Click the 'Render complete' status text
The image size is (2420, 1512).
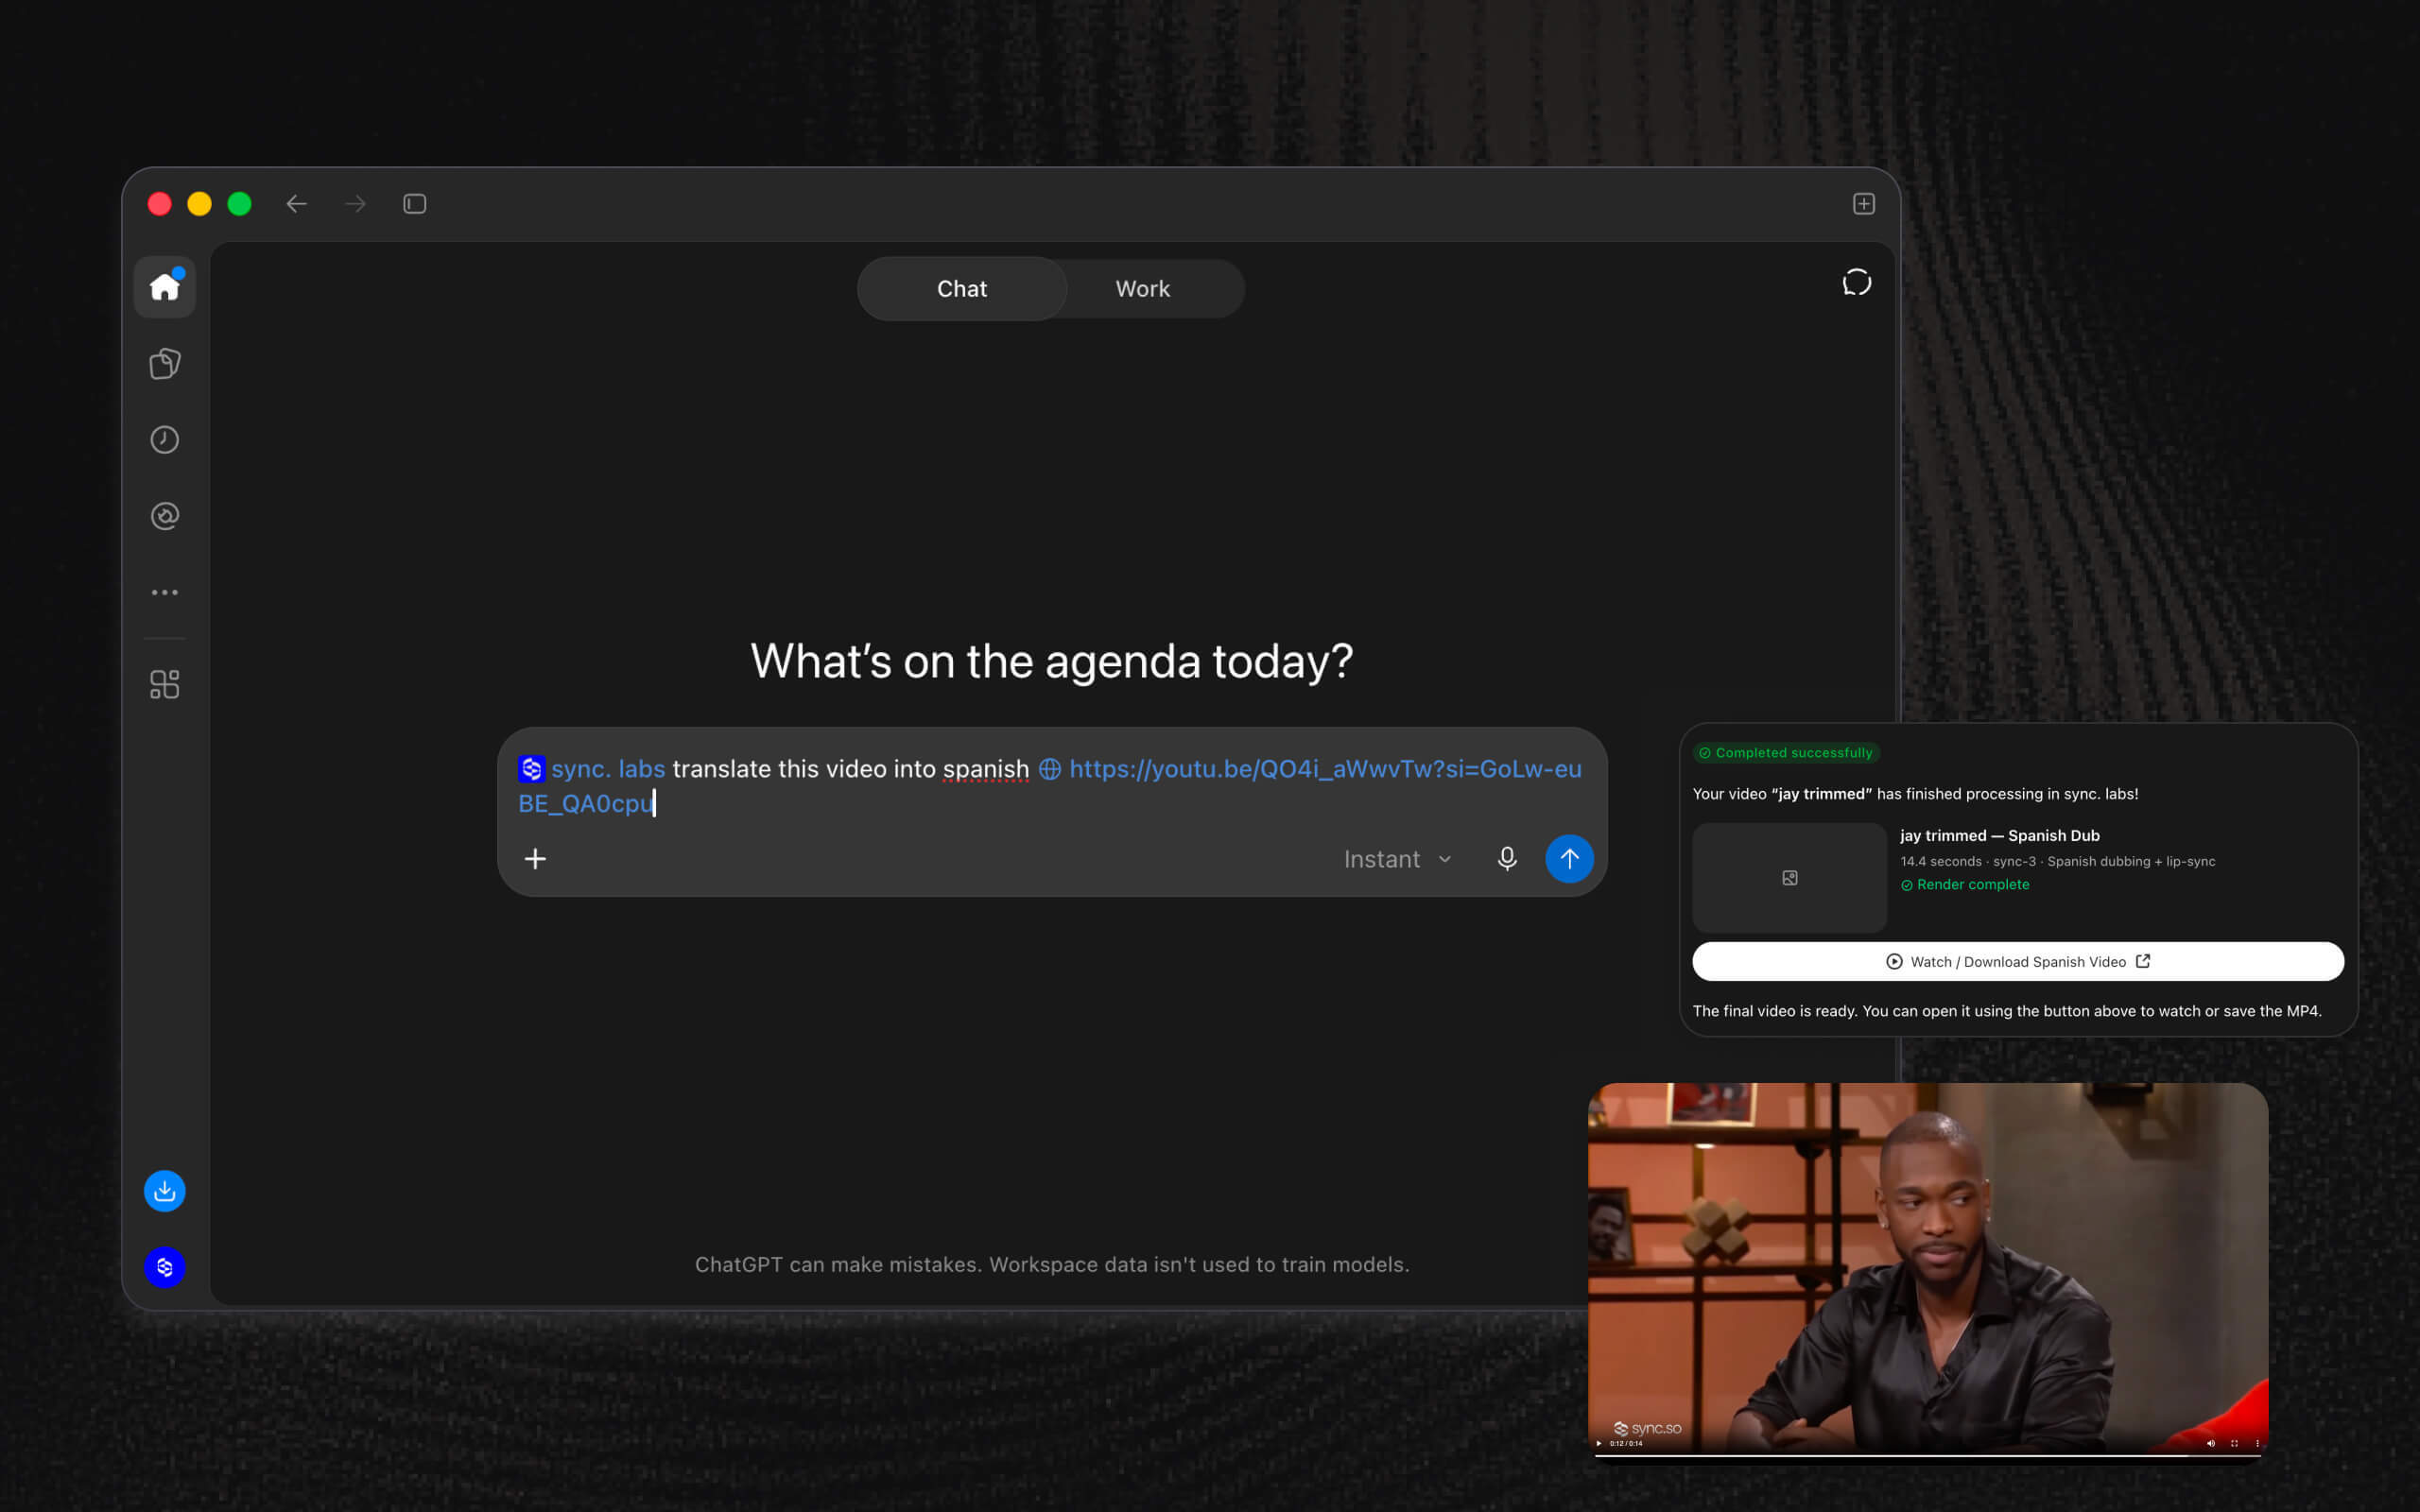click(x=1965, y=885)
